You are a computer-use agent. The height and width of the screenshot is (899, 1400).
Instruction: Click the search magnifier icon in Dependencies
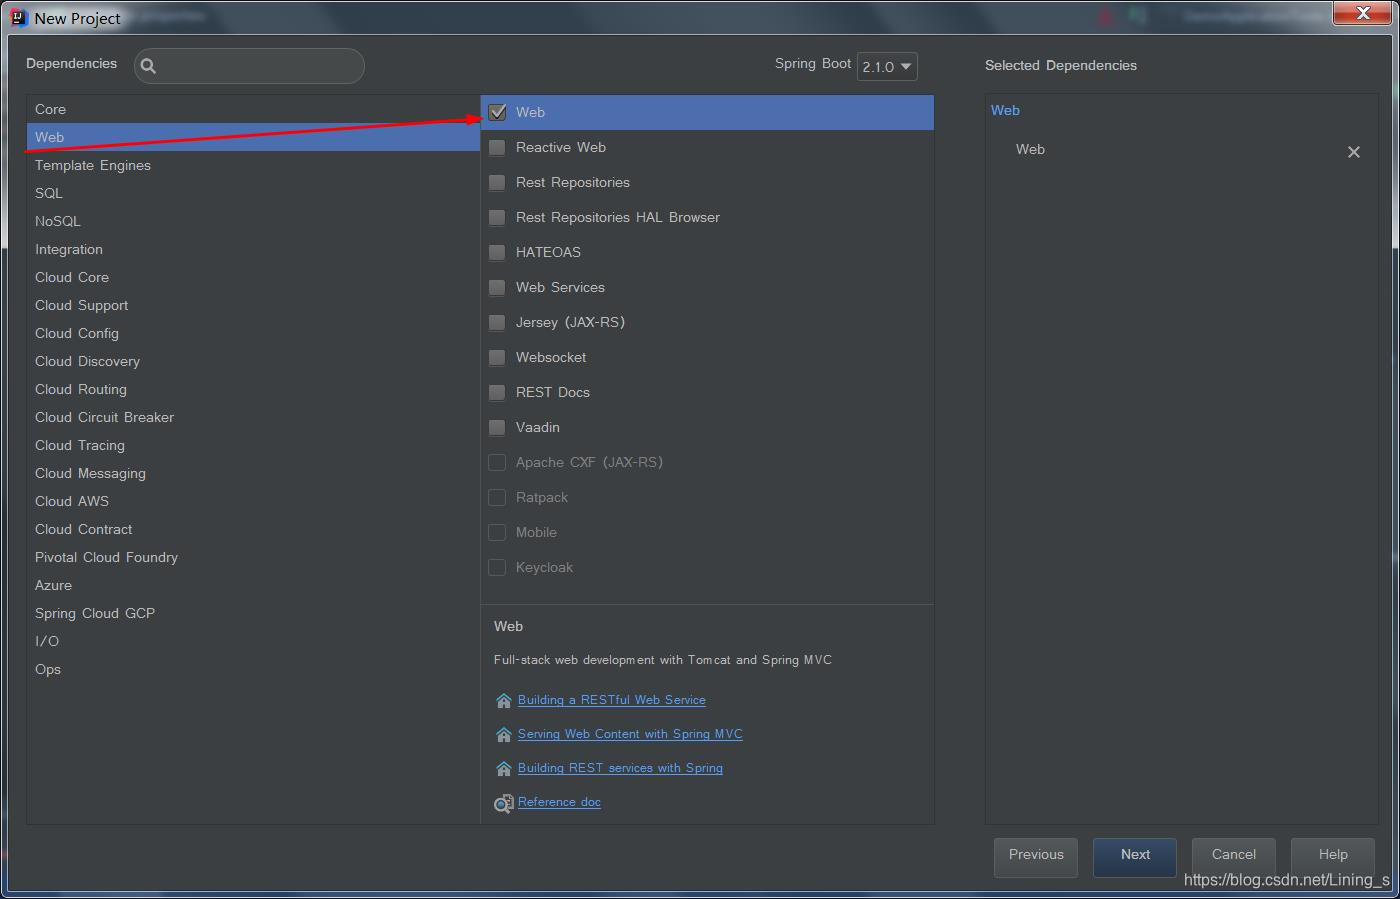148,66
